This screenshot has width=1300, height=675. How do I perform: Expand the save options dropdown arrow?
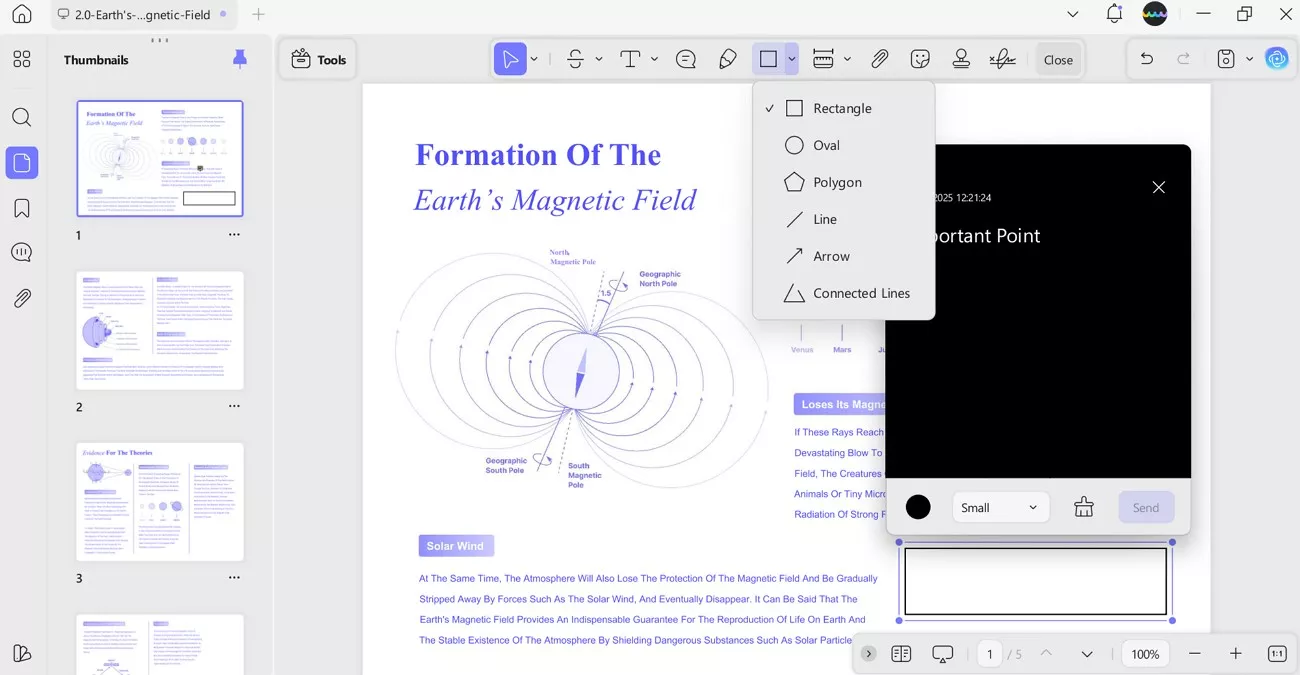[x=1250, y=59]
